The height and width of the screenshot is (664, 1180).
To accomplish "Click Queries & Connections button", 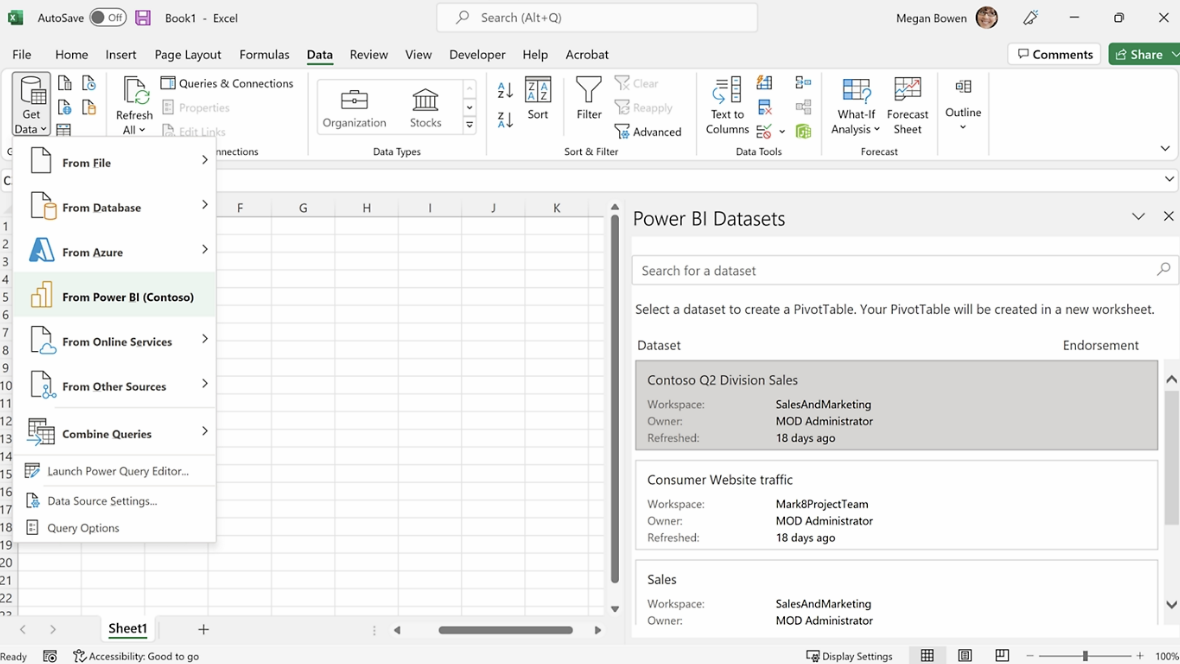I will pyautogui.click(x=227, y=84).
